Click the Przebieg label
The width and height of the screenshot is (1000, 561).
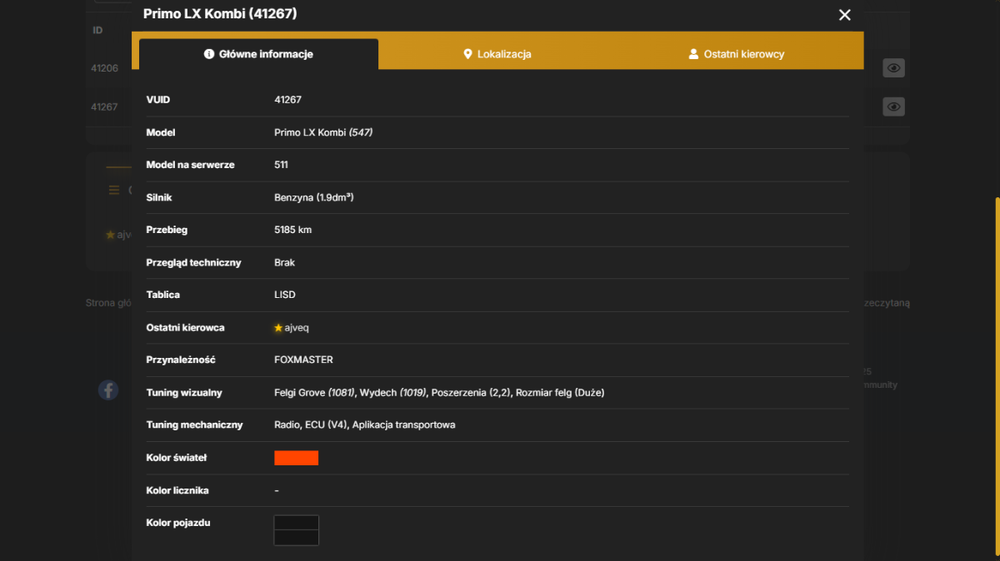166,230
